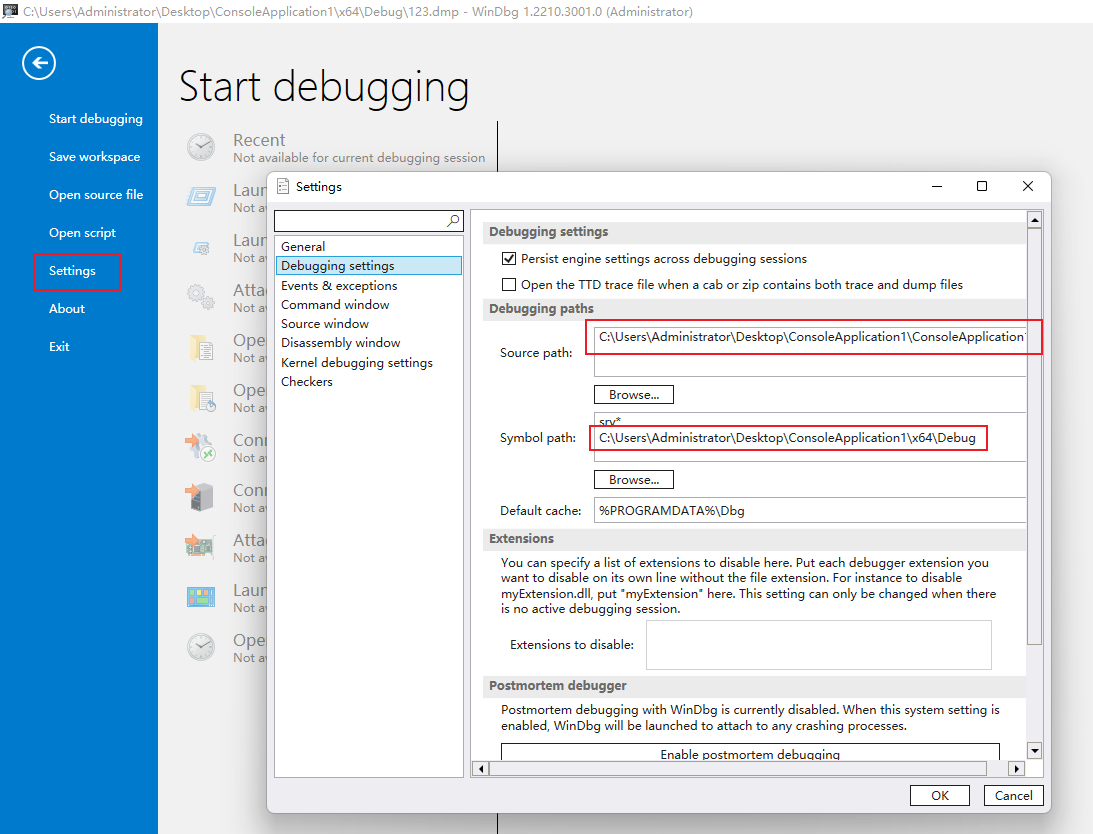Viewport: 1093px width, 834px height.
Task: Click the back arrow circle icon
Action: point(39,64)
